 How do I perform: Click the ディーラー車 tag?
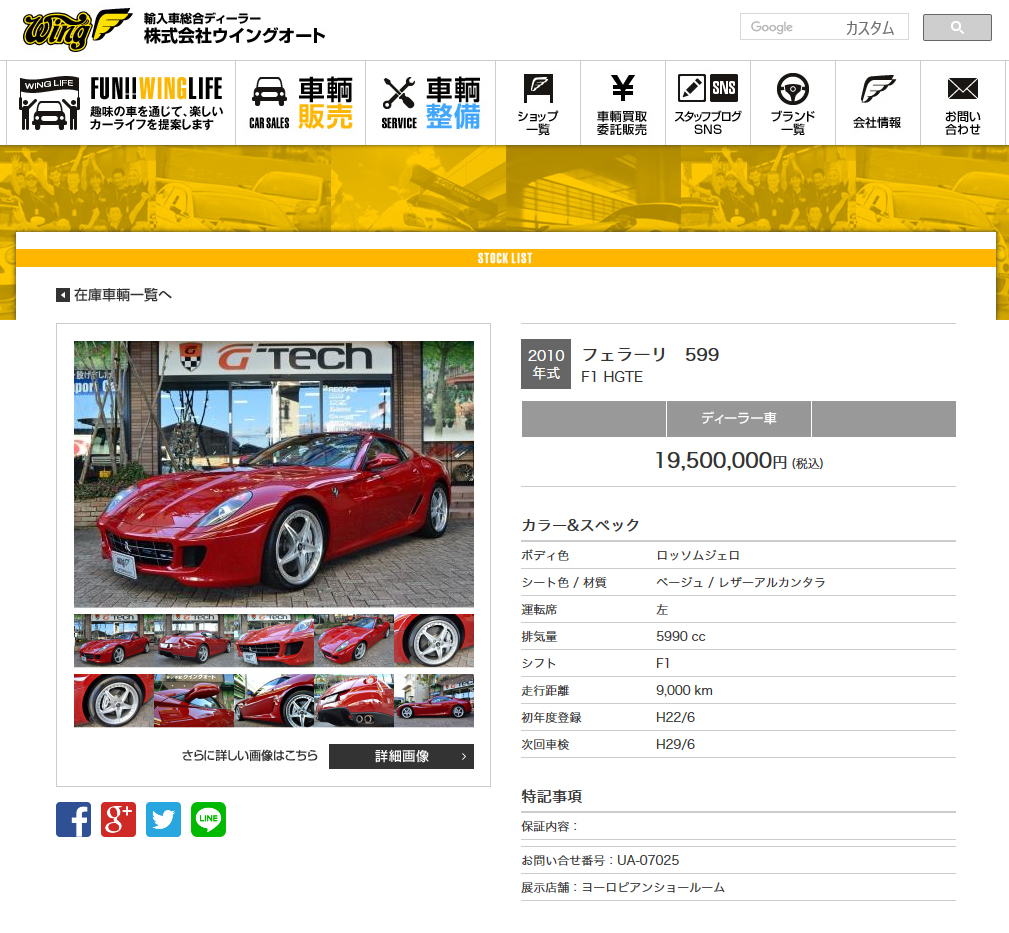click(739, 418)
